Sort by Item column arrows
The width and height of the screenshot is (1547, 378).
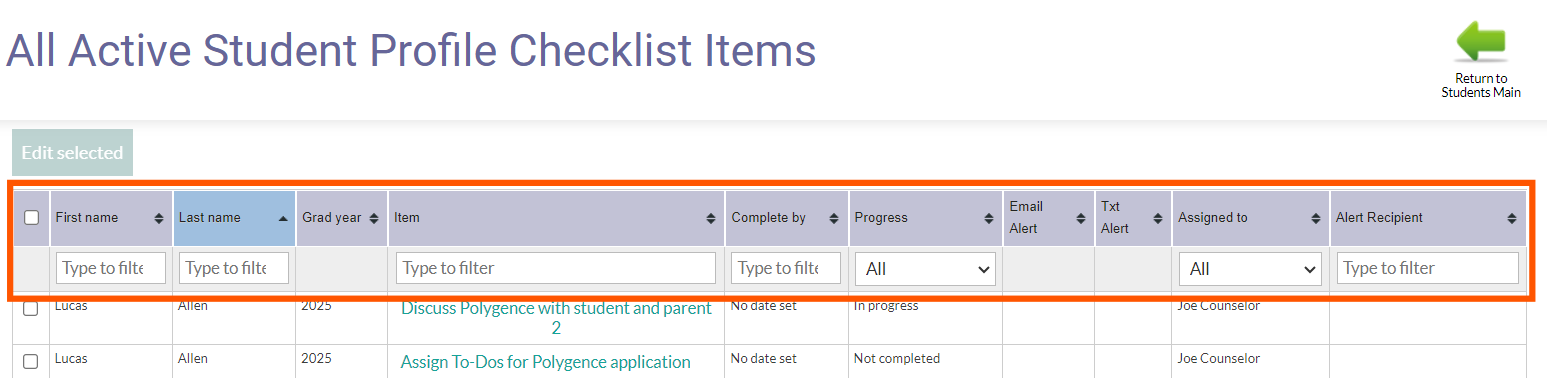[711, 218]
